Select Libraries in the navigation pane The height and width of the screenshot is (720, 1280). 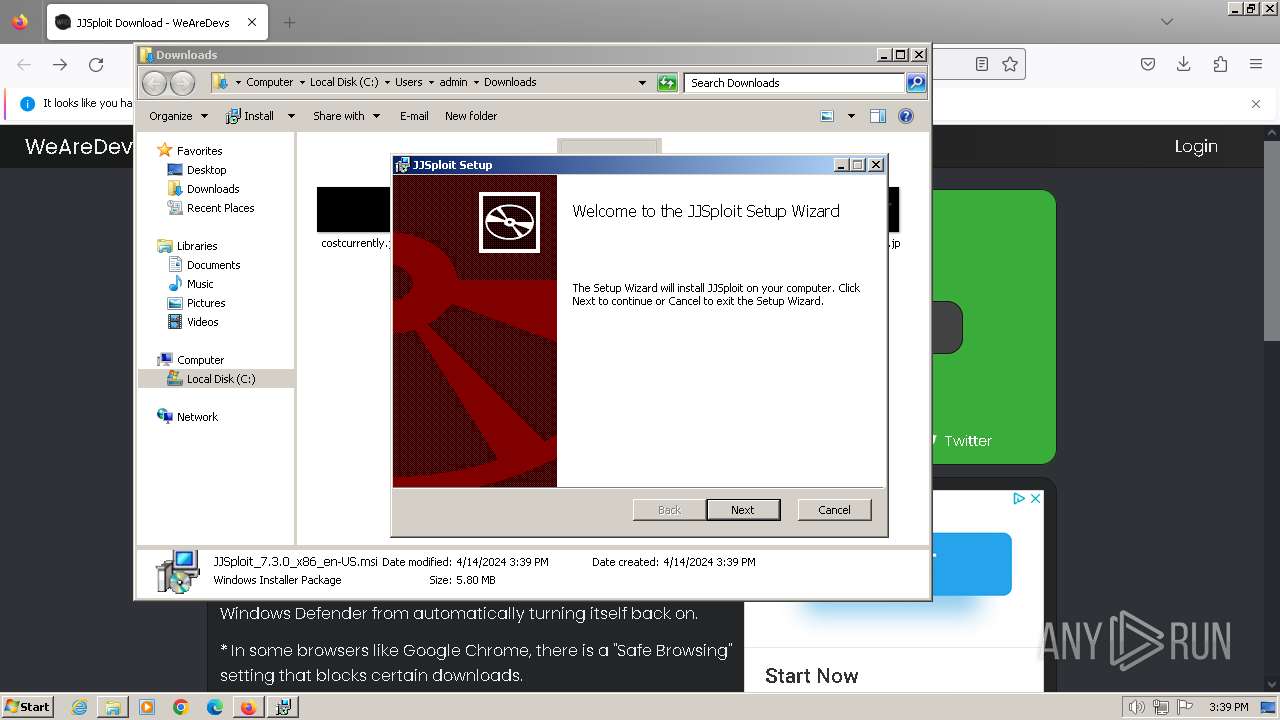[197, 246]
